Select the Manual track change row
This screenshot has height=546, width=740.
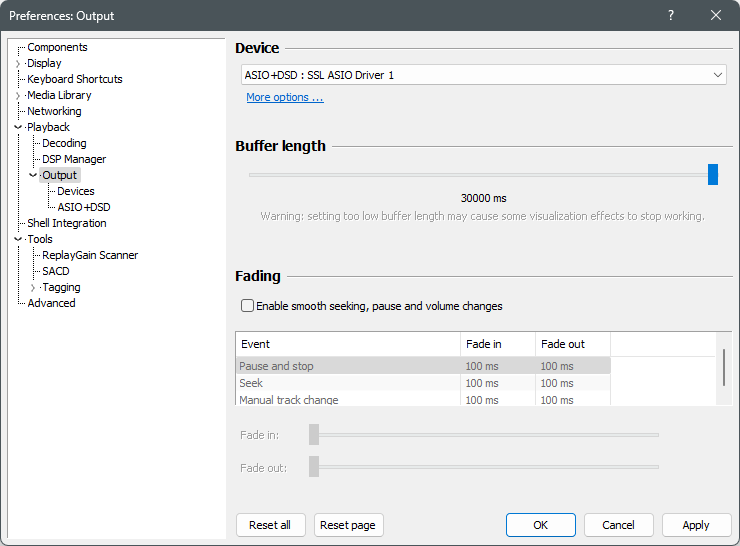[423, 399]
